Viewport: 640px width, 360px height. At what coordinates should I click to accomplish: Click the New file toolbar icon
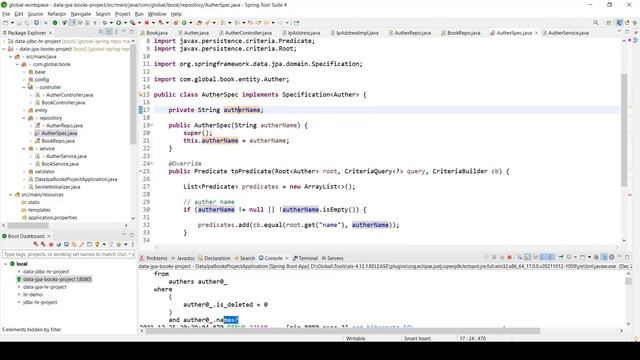click(x=6, y=23)
